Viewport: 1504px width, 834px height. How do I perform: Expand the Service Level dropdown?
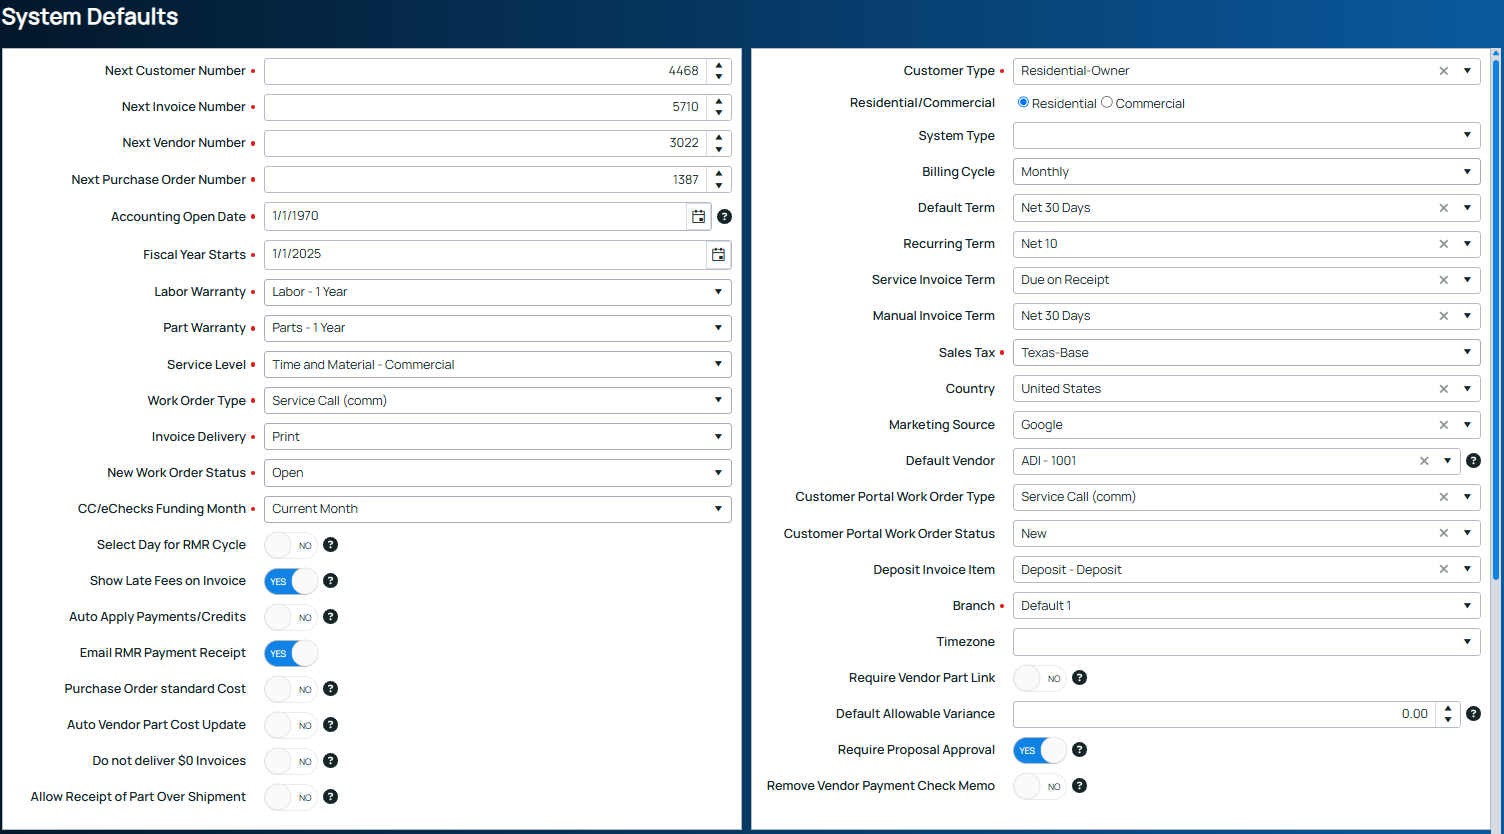click(718, 365)
